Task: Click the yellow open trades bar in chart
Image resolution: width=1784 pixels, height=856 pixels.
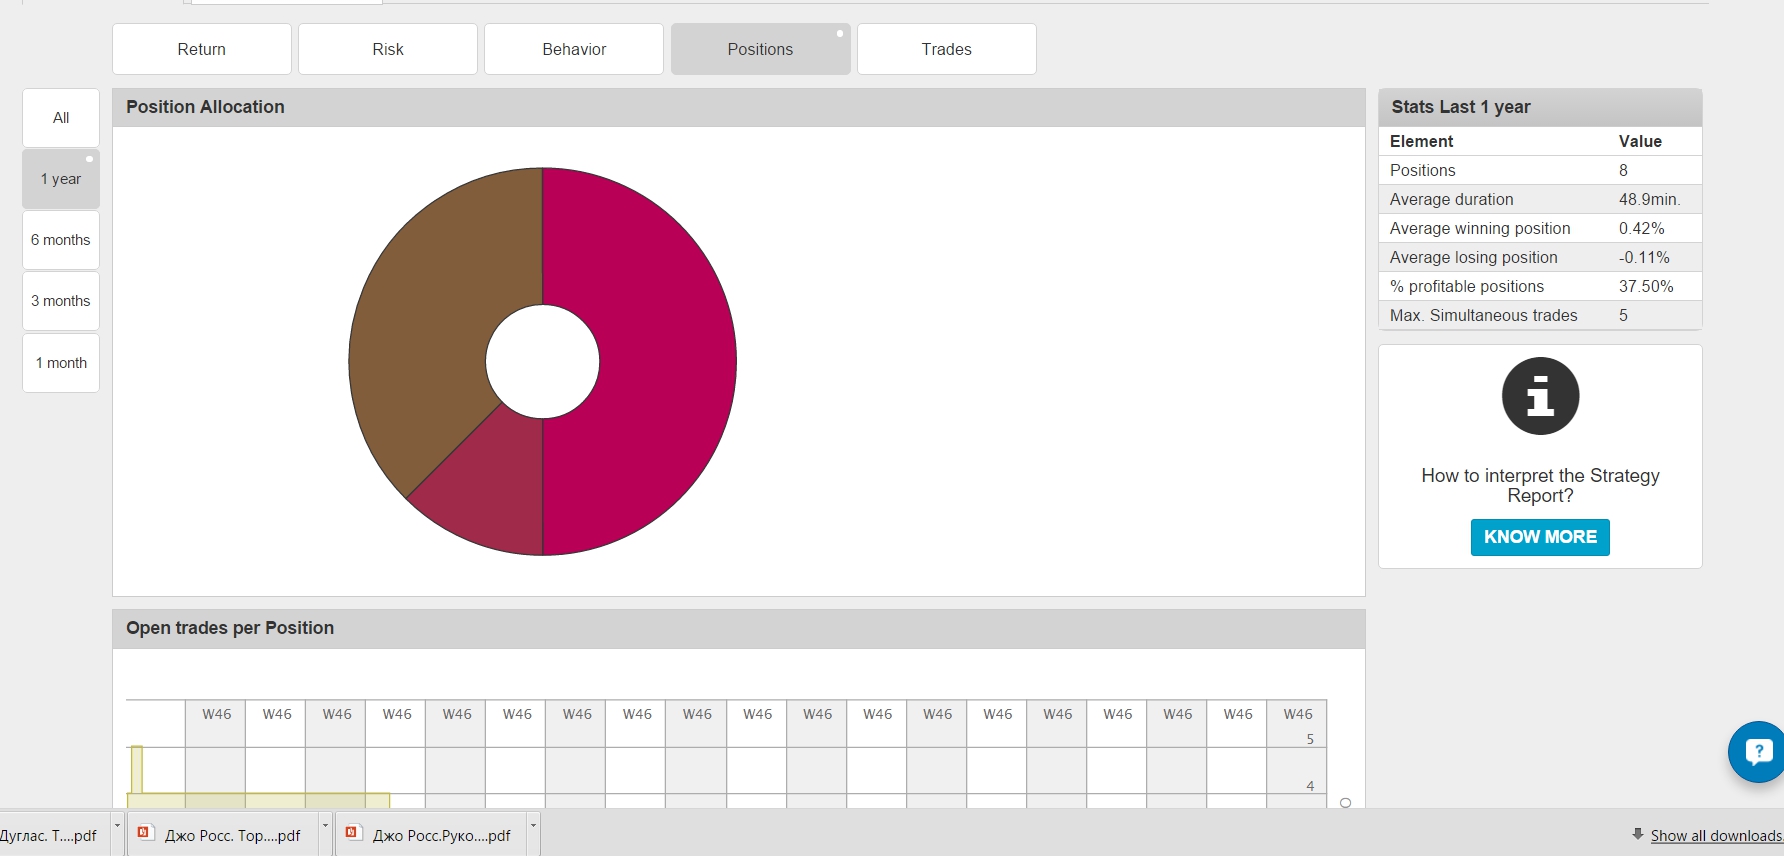Action: 258,800
